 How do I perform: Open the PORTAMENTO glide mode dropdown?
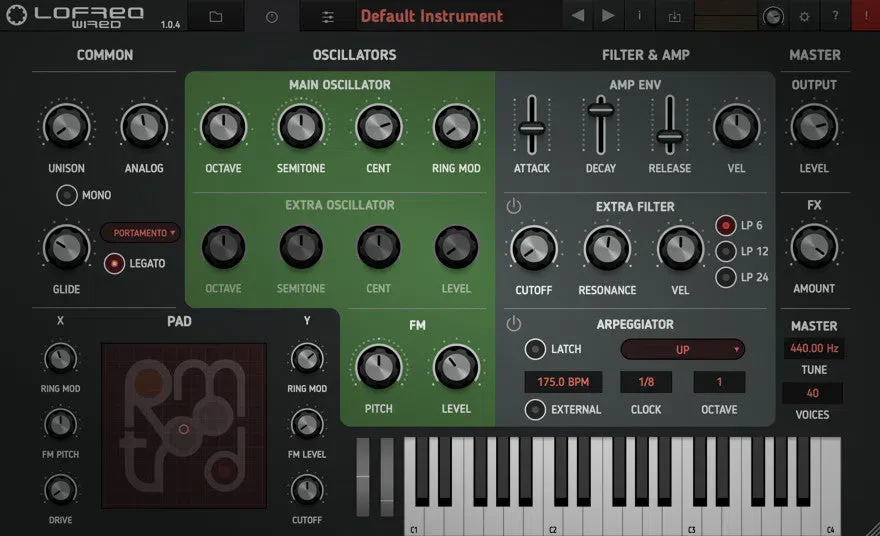(140, 232)
